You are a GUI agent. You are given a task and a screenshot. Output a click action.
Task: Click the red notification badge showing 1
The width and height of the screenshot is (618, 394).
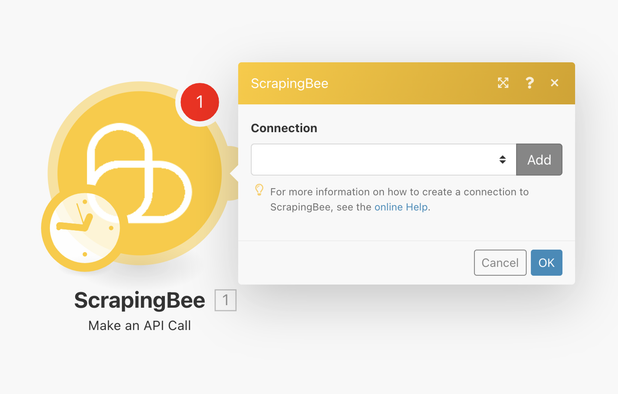pyautogui.click(x=199, y=102)
